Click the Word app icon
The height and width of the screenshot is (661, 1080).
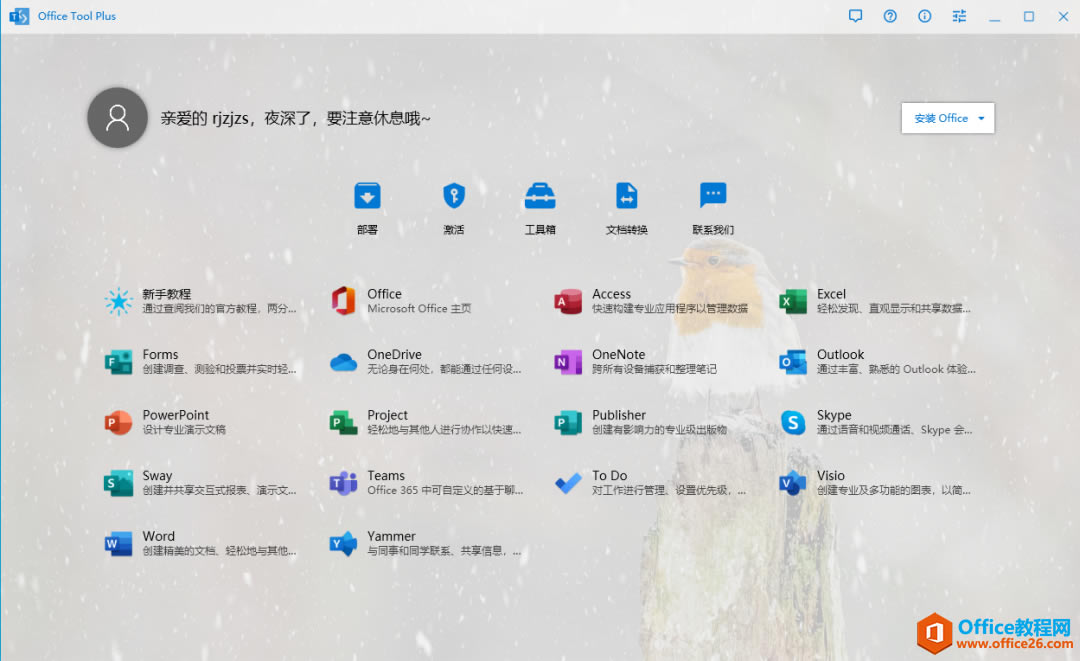118,544
